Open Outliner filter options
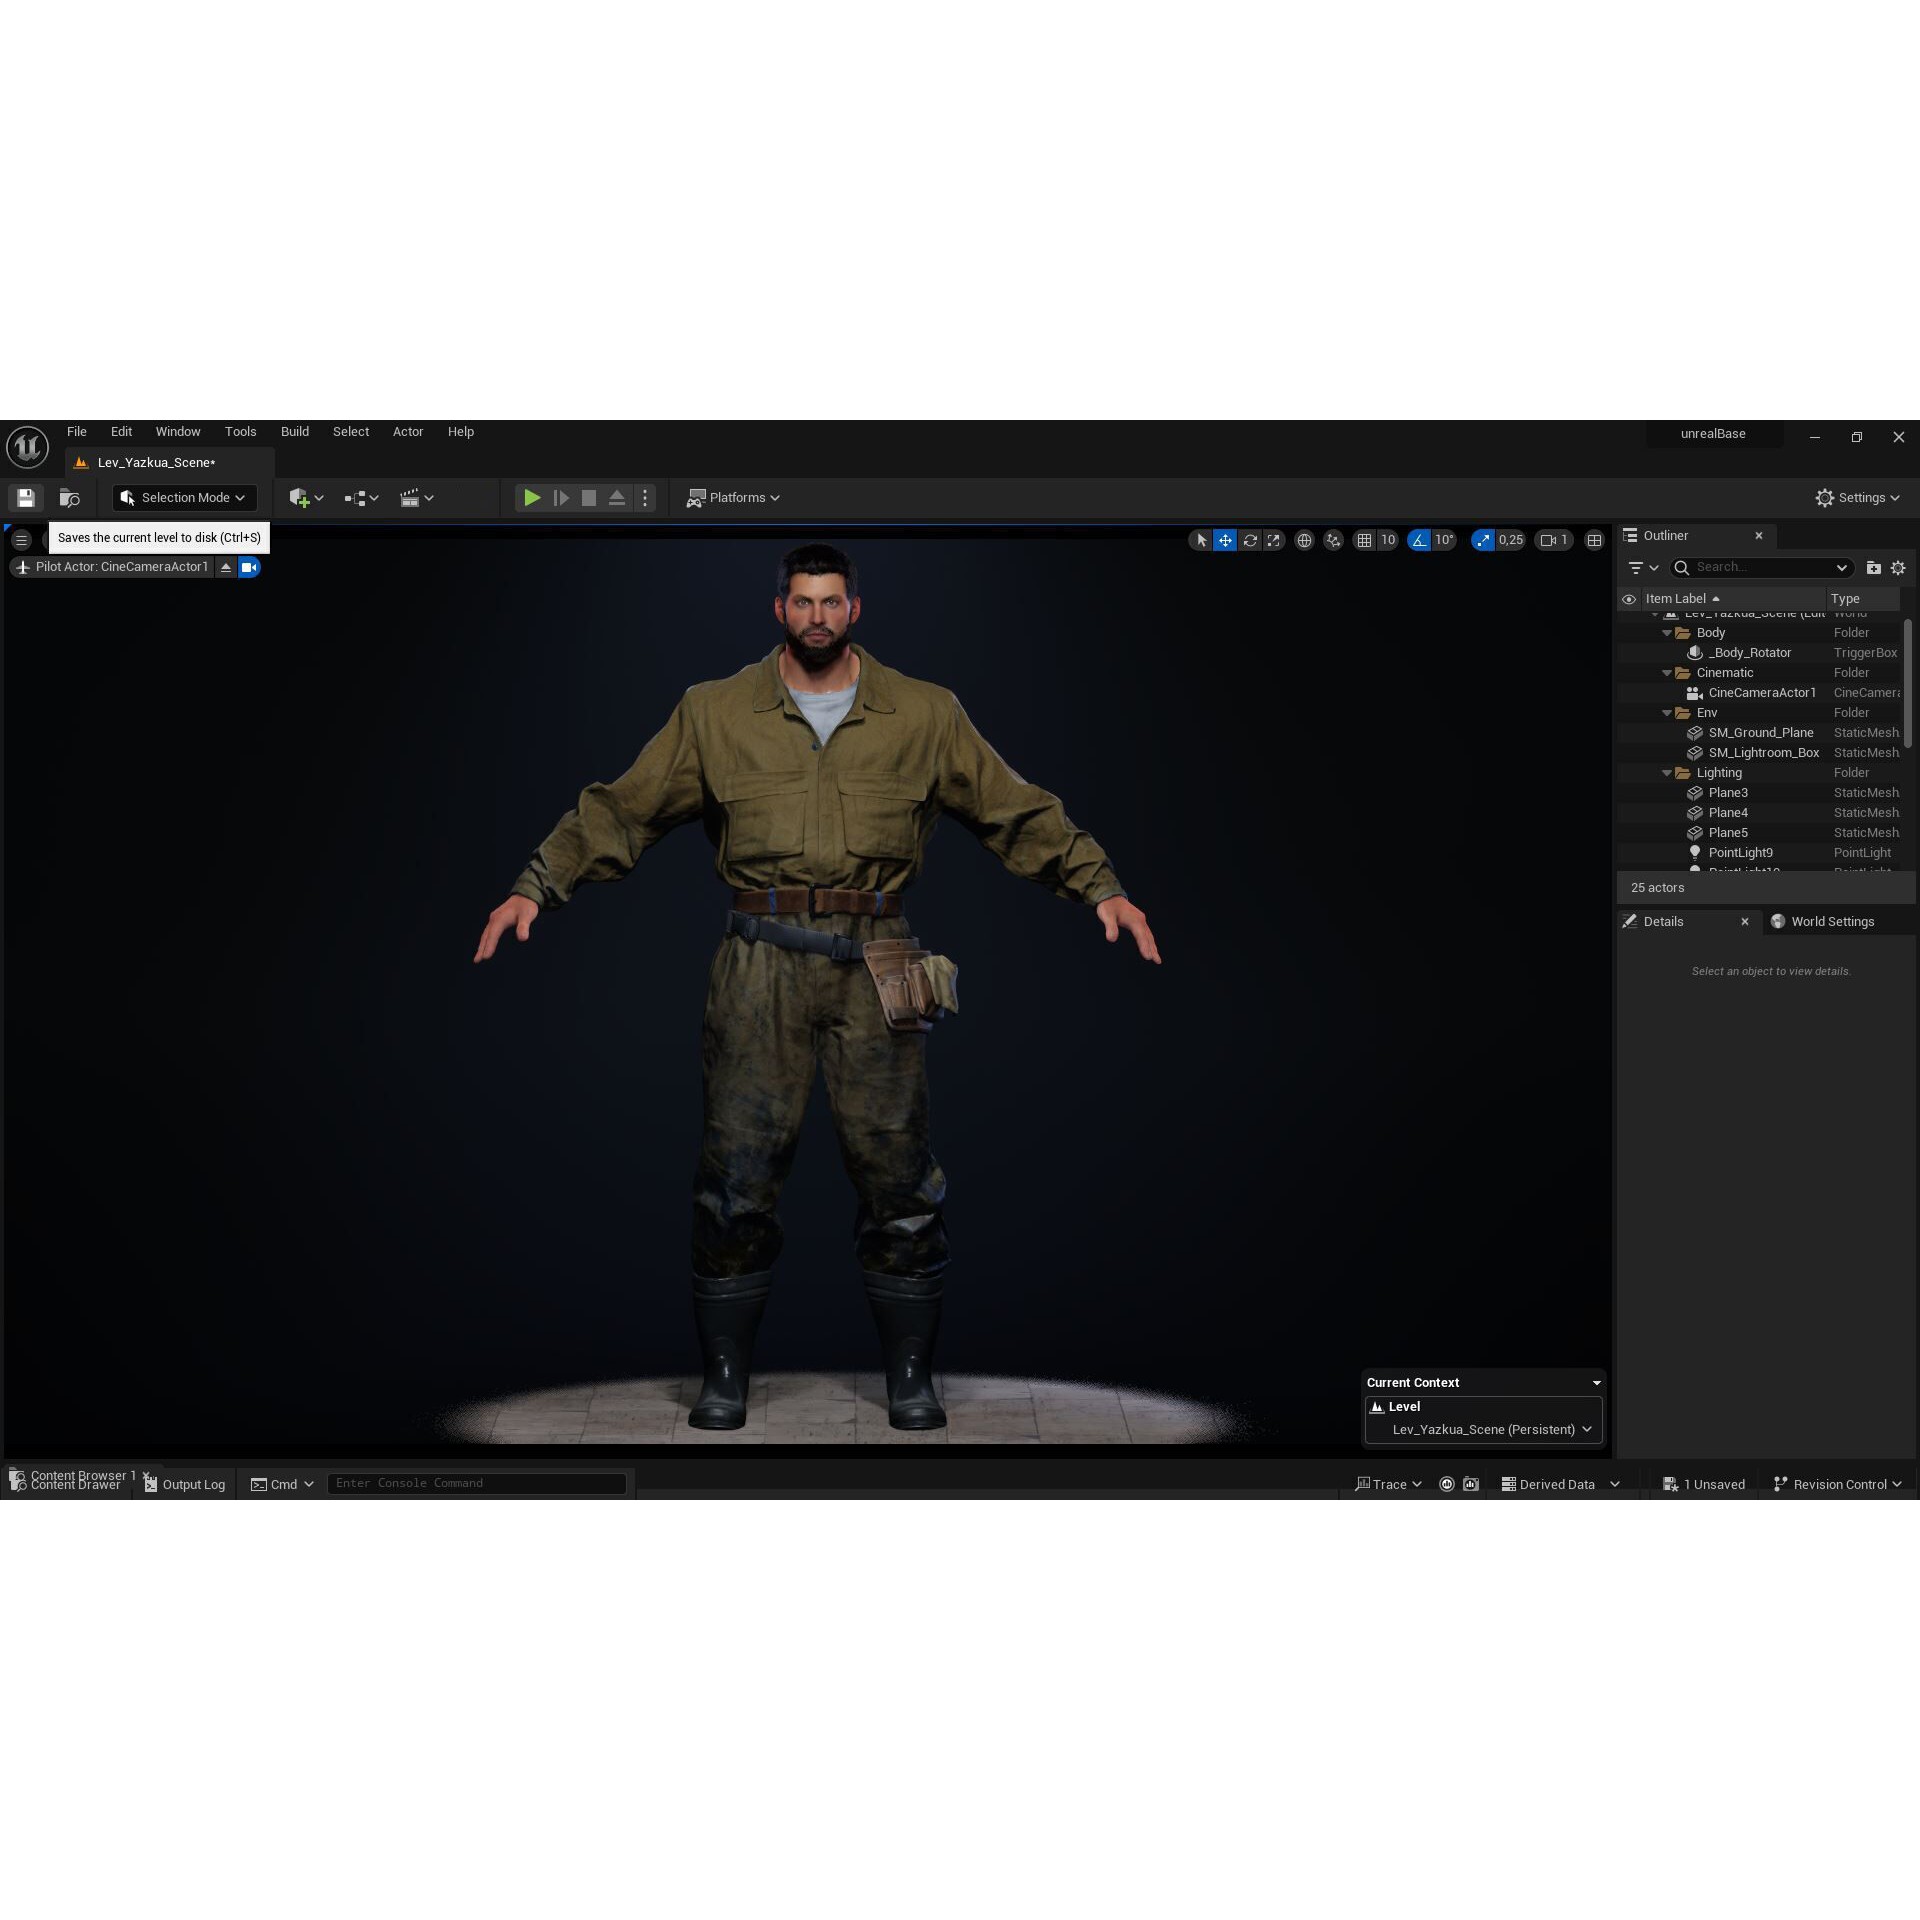The height and width of the screenshot is (1920, 1920). click(1643, 568)
